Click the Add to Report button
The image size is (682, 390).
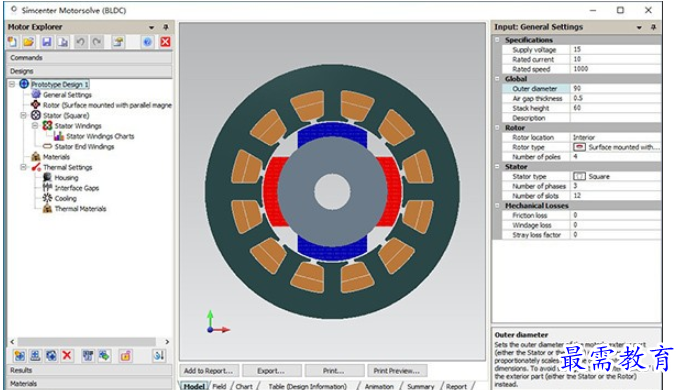pyautogui.click(x=209, y=371)
